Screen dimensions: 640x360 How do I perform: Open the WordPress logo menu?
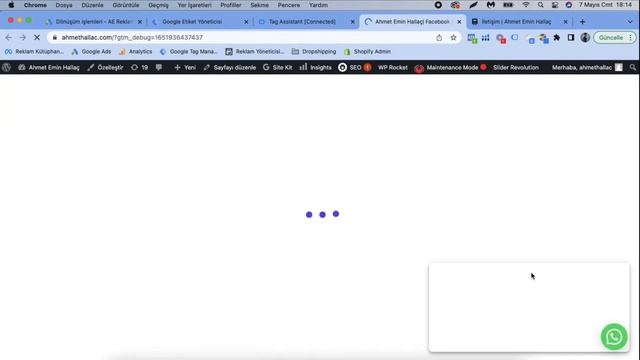[x=6, y=68]
